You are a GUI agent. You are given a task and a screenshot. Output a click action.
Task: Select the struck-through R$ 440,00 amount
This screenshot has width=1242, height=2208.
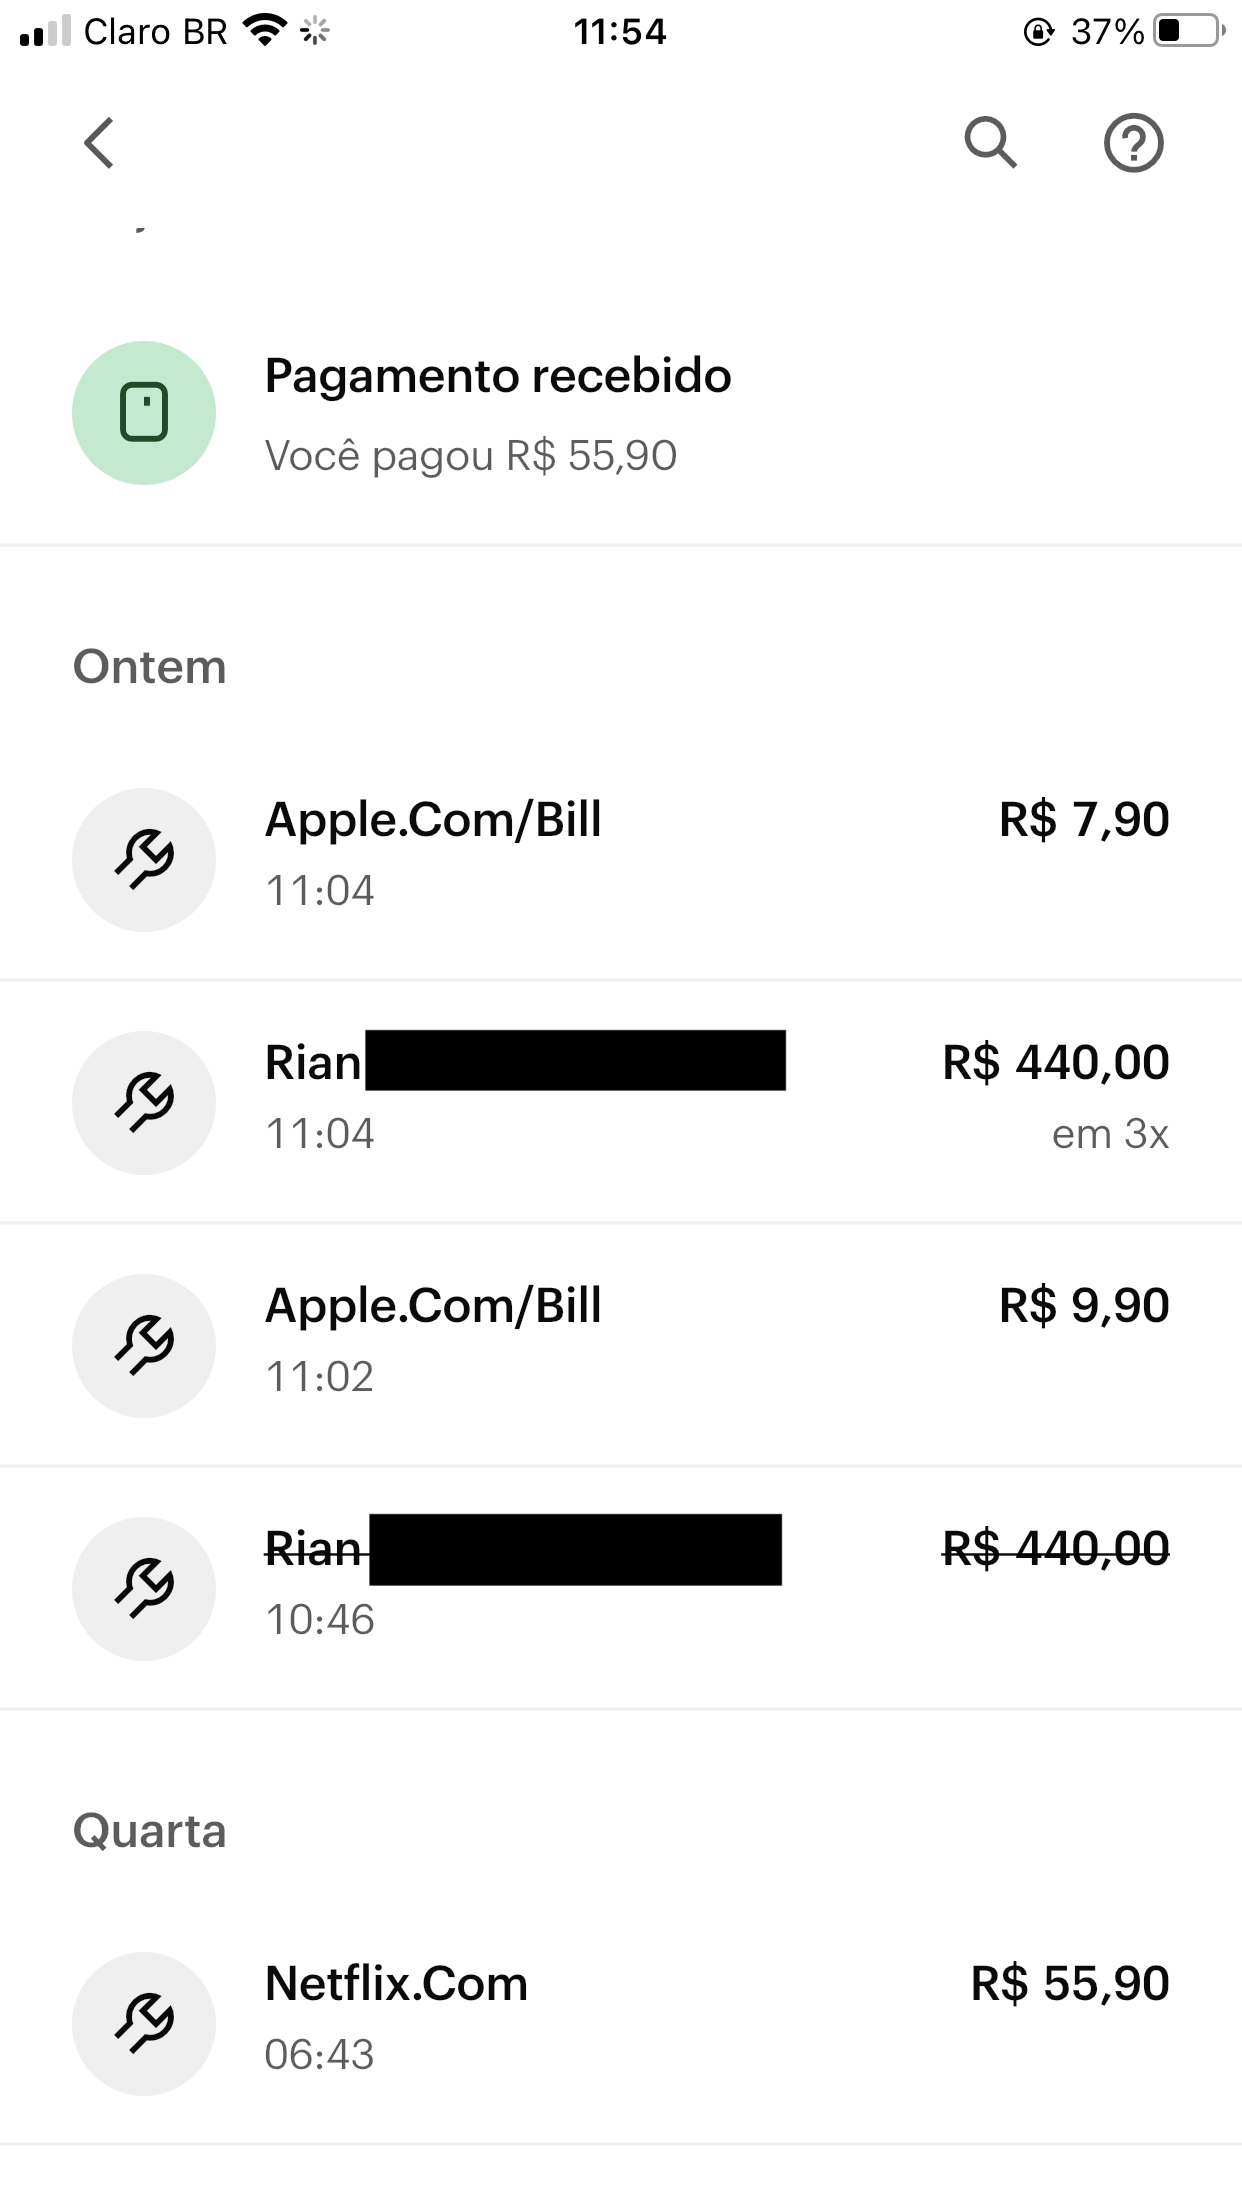pyautogui.click(x=1055, y=1549)
